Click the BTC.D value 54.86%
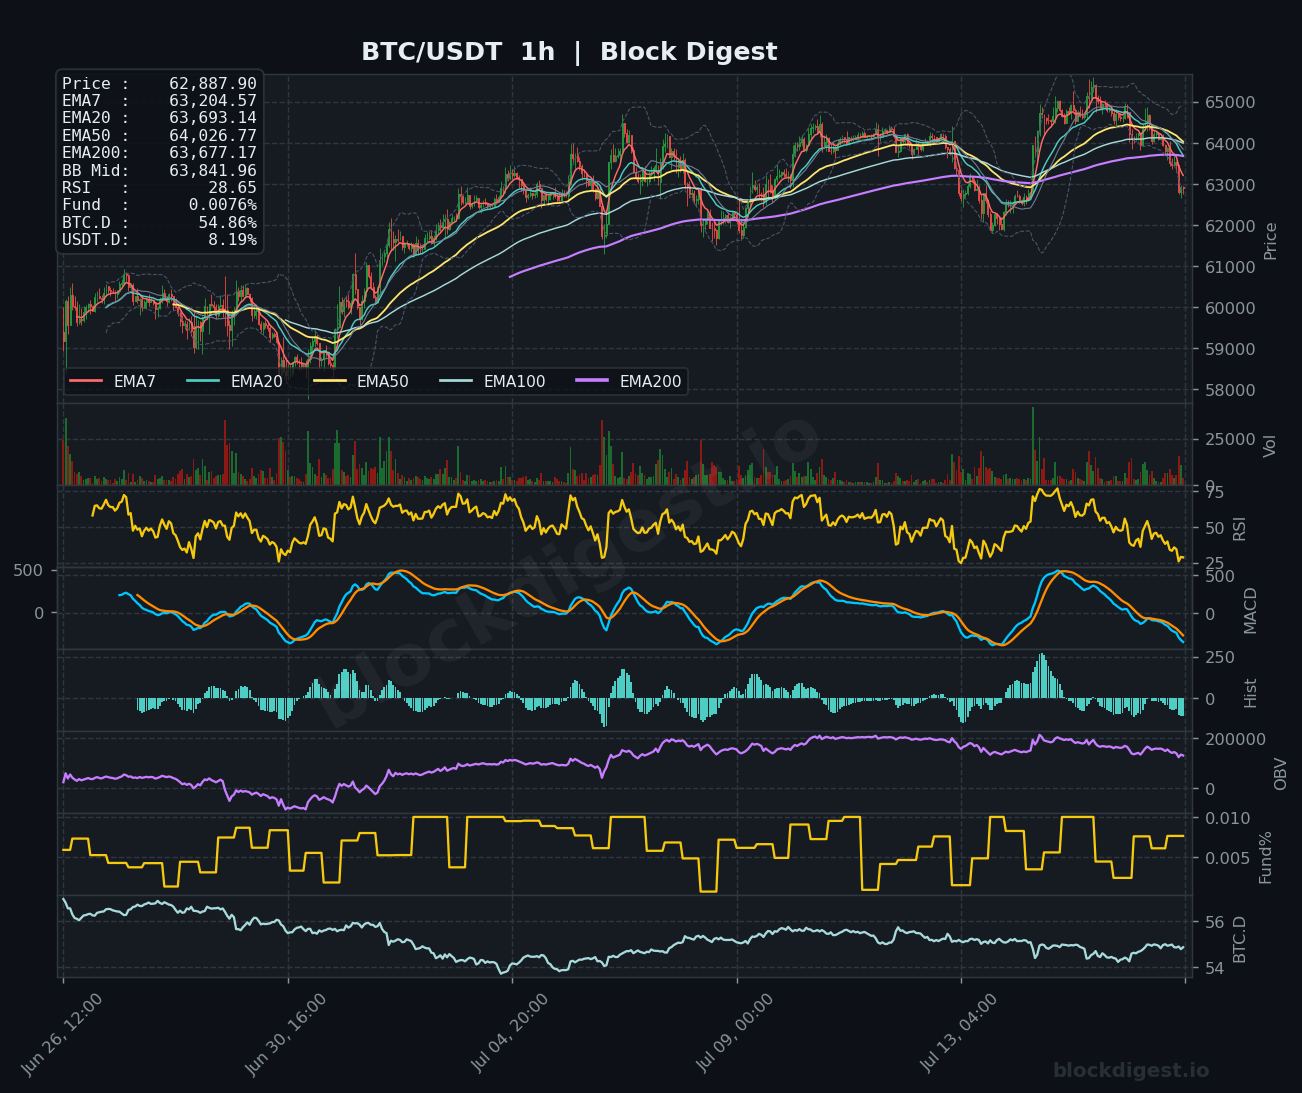This screenshot has width=1302, height=1093. coord(227,223)
